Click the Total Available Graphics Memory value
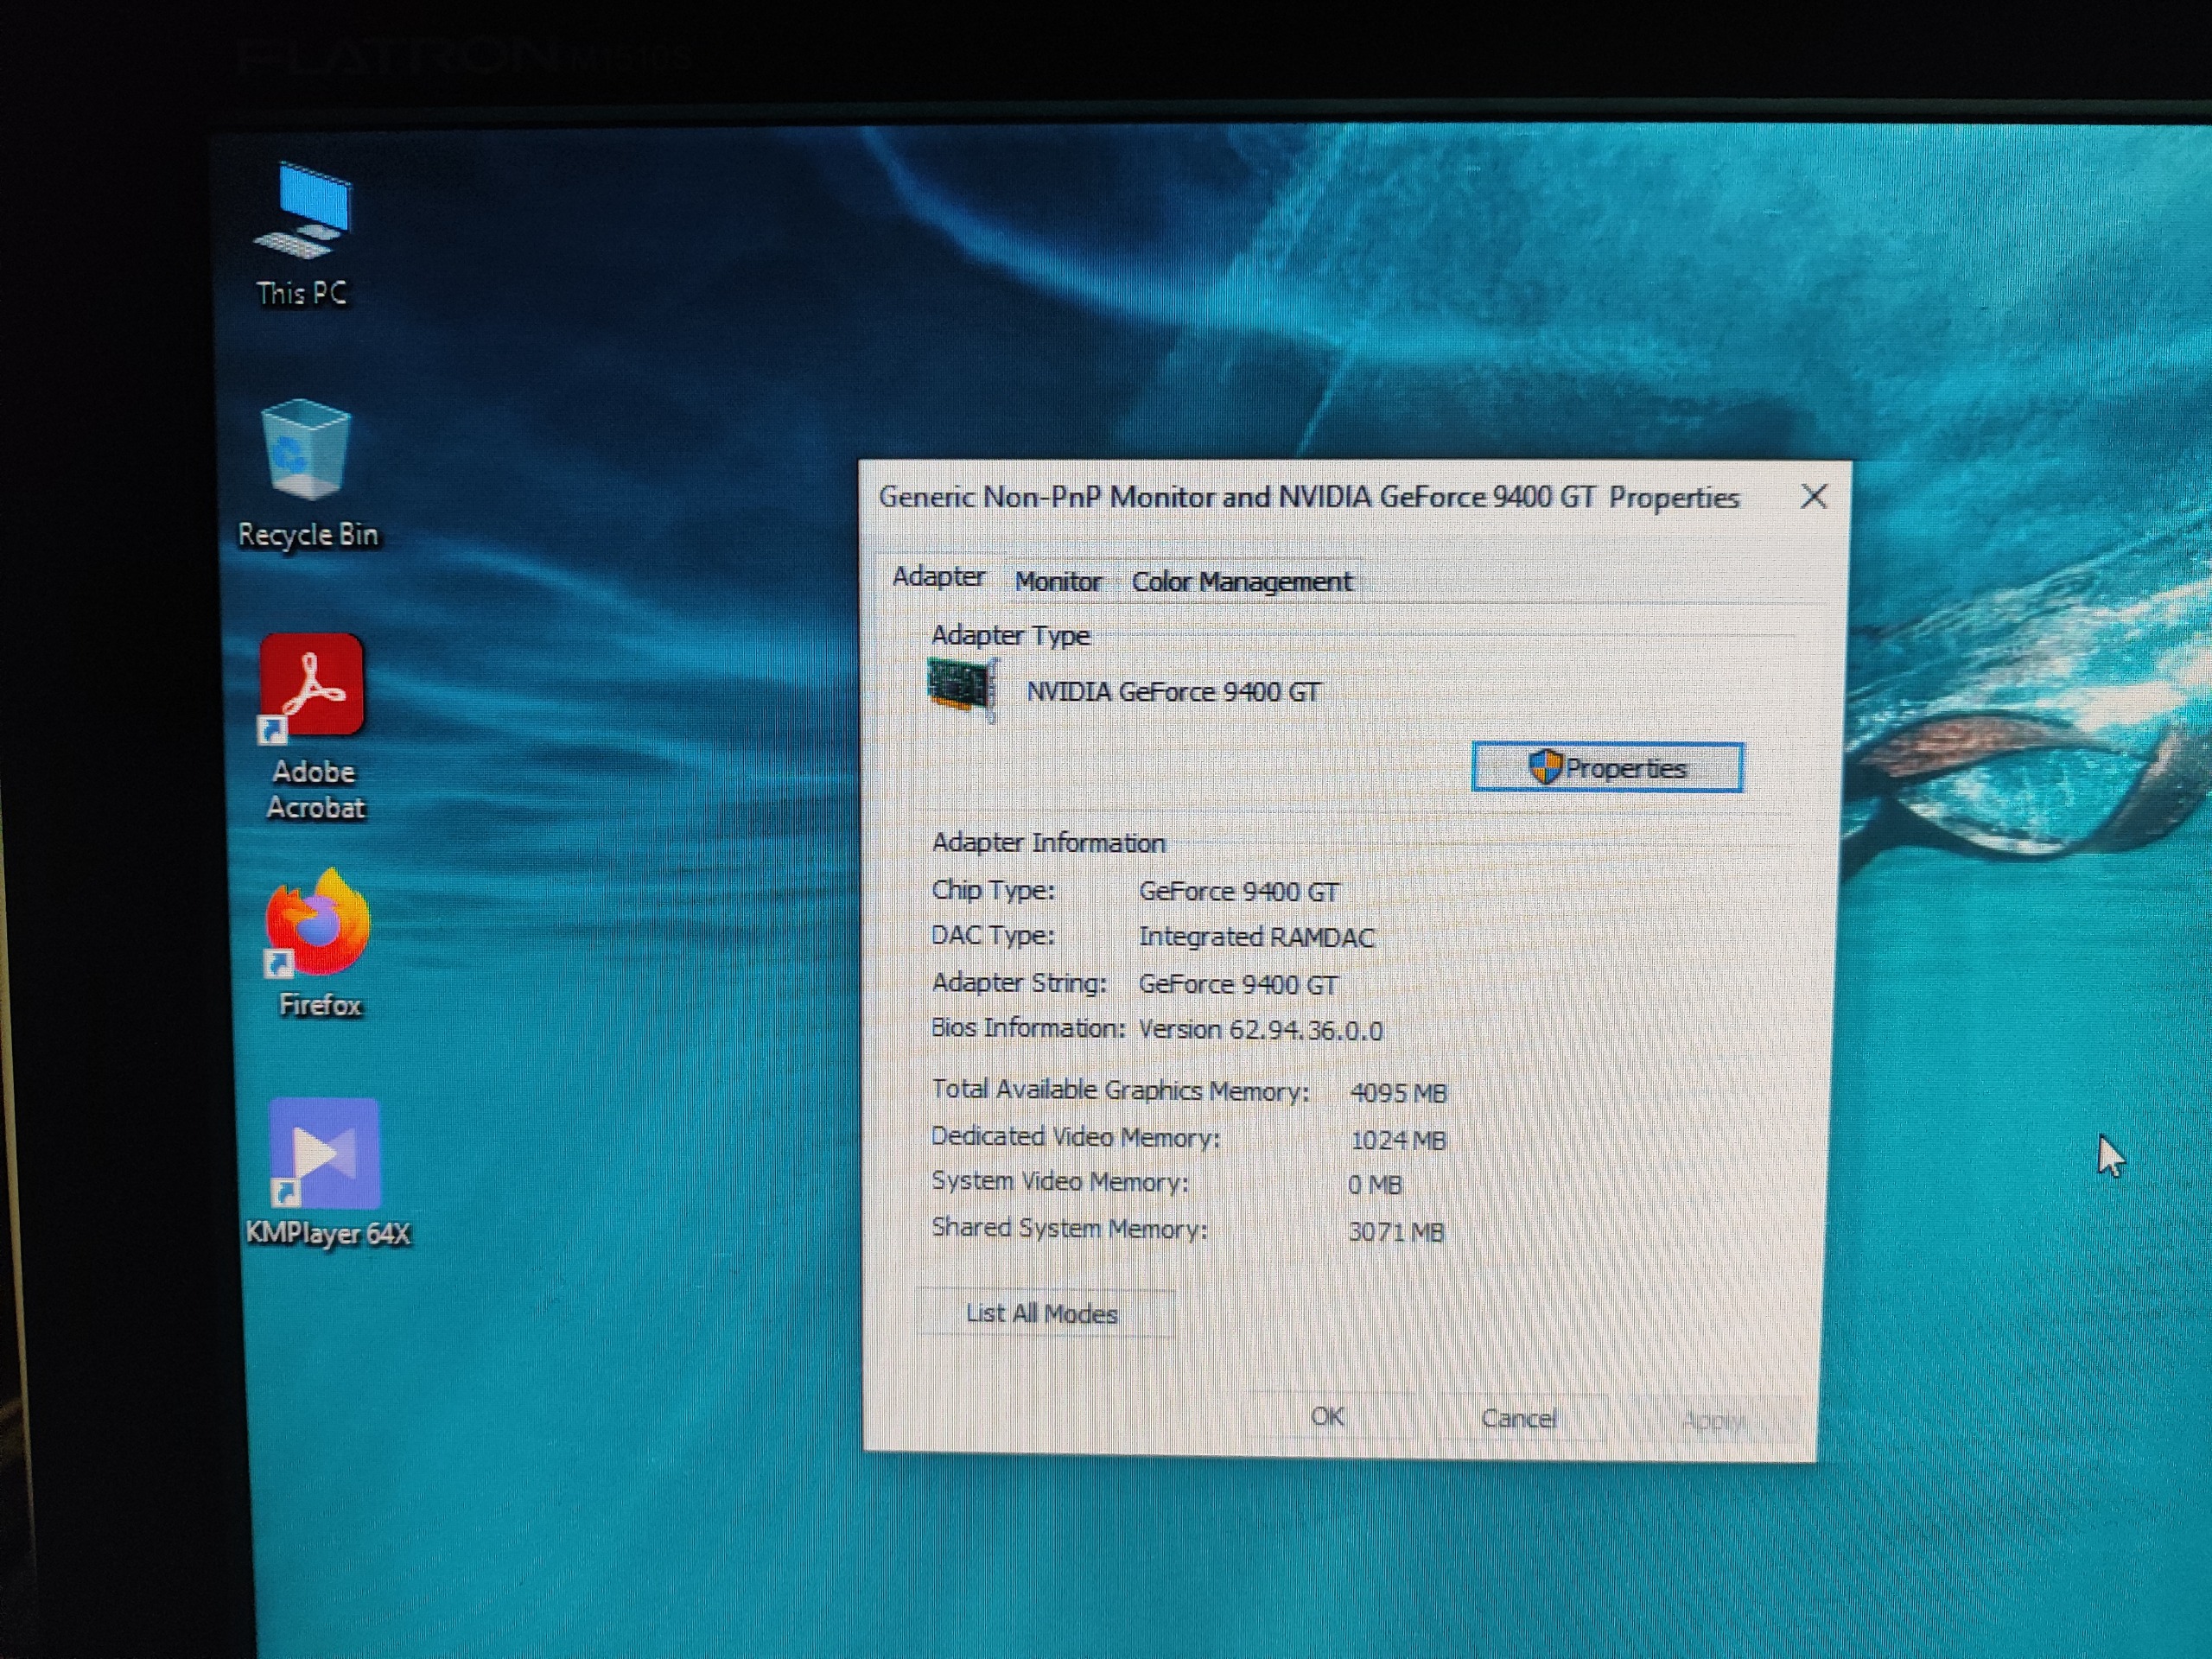This screenshot has height=1659, width=2212. [x=1398, y=1093]
